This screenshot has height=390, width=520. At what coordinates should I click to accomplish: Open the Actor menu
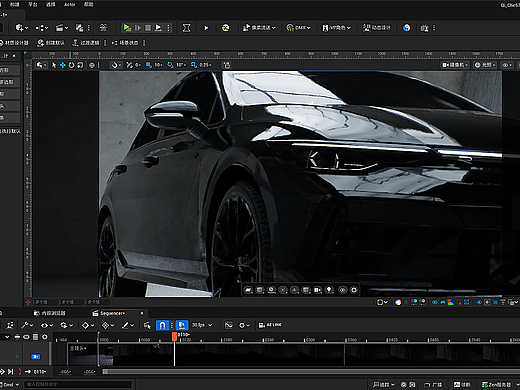(x=70, y=5)
